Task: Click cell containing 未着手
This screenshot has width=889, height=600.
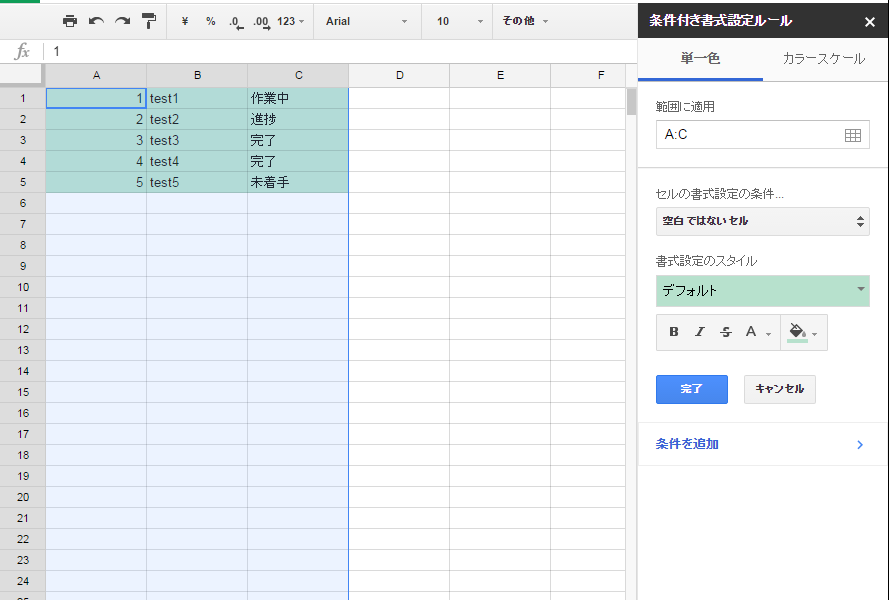Action: point(298,182)
